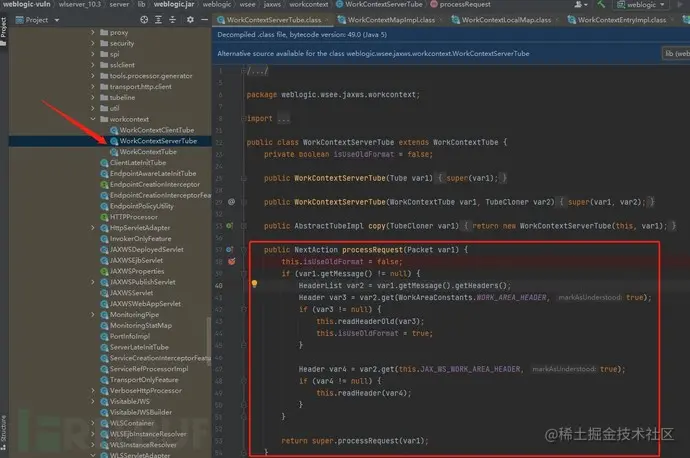Select JAXWSDeployedServlet class

(x=147, y=249)
